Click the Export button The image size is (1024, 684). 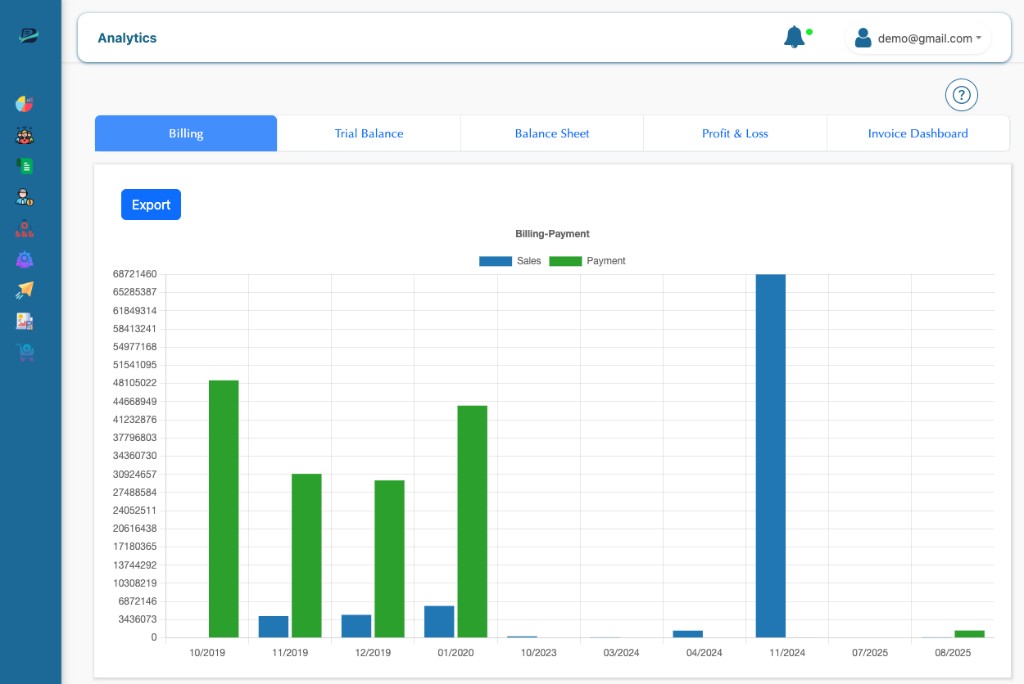151,204
